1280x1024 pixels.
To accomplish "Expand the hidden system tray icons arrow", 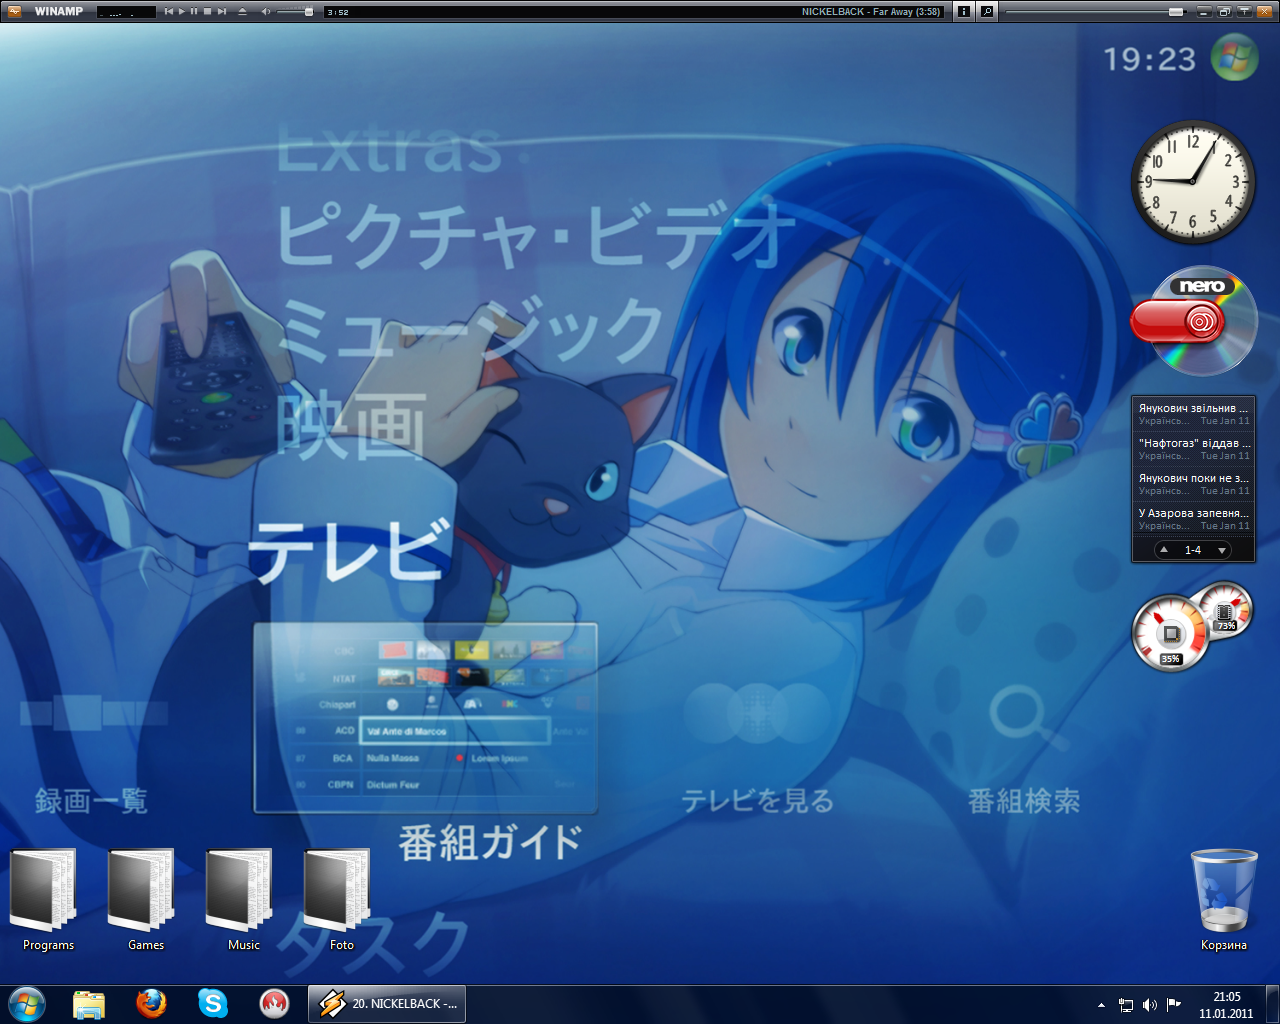I will coord(1101,1005).
